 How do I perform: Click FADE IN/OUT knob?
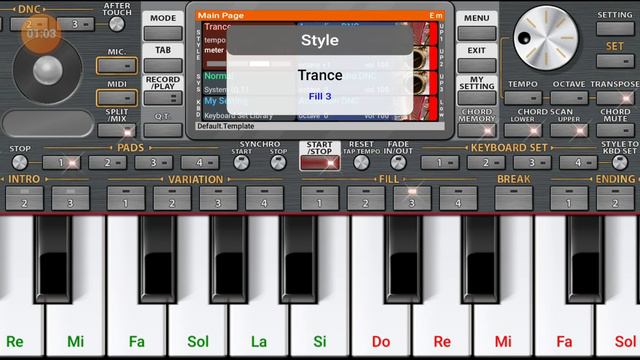tap(398, 162)
